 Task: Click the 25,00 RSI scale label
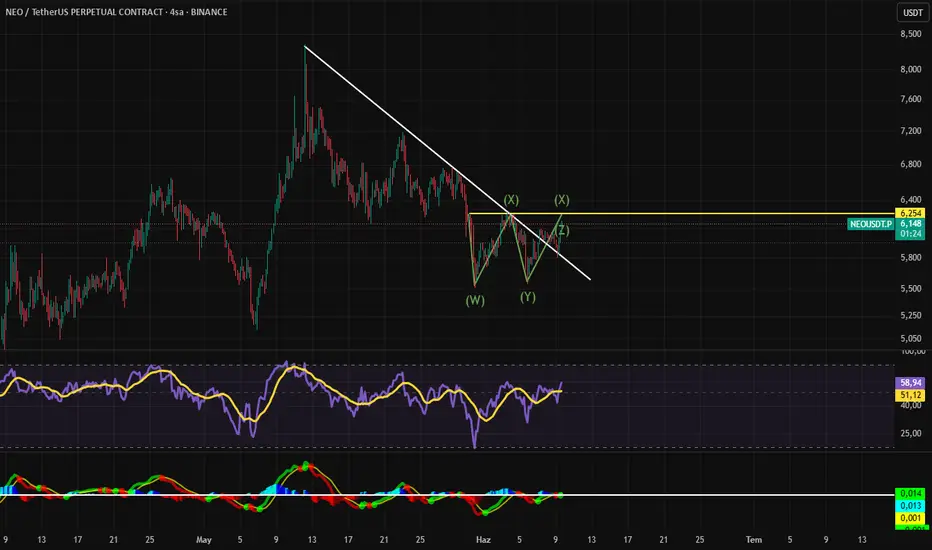[x=911, y=433]
